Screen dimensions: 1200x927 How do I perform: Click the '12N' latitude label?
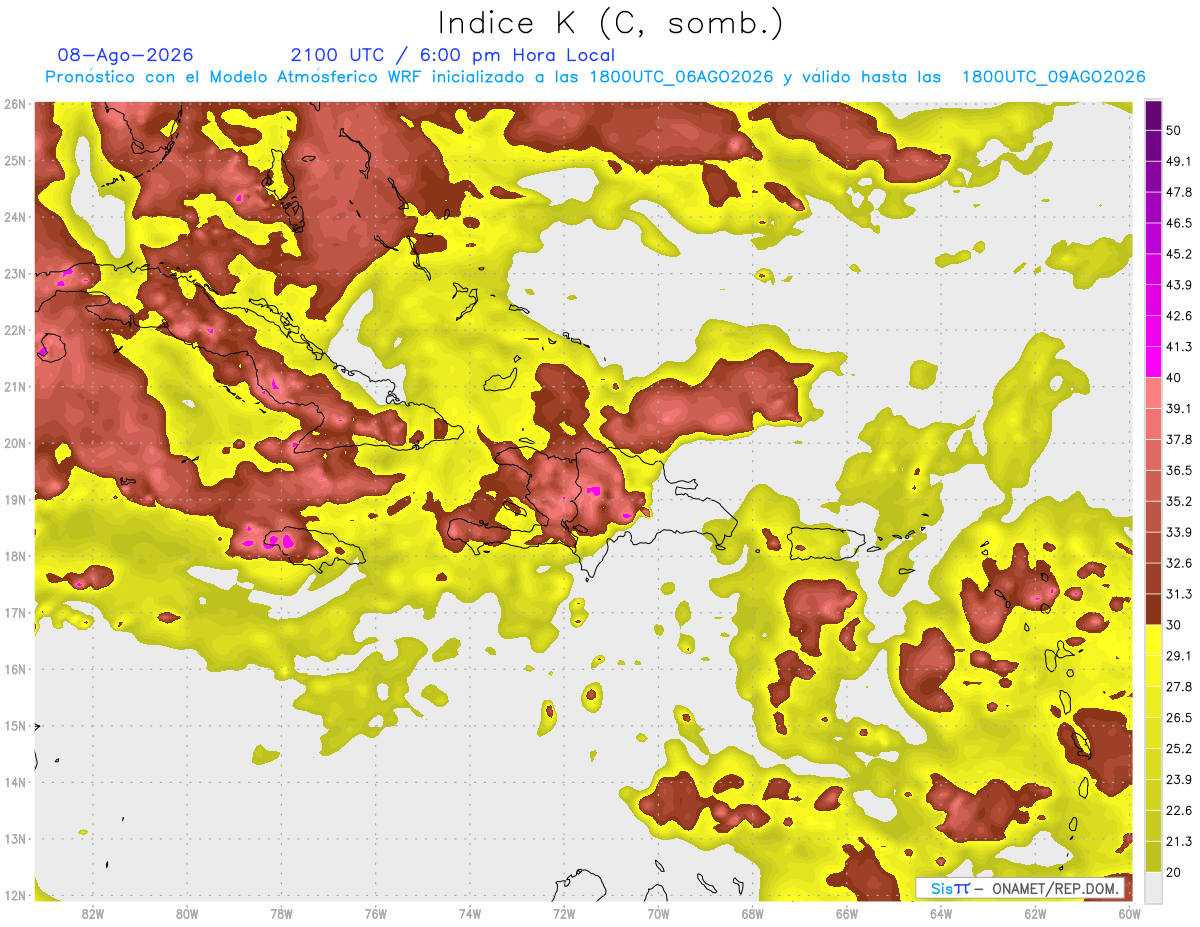[x=15, y=896]
